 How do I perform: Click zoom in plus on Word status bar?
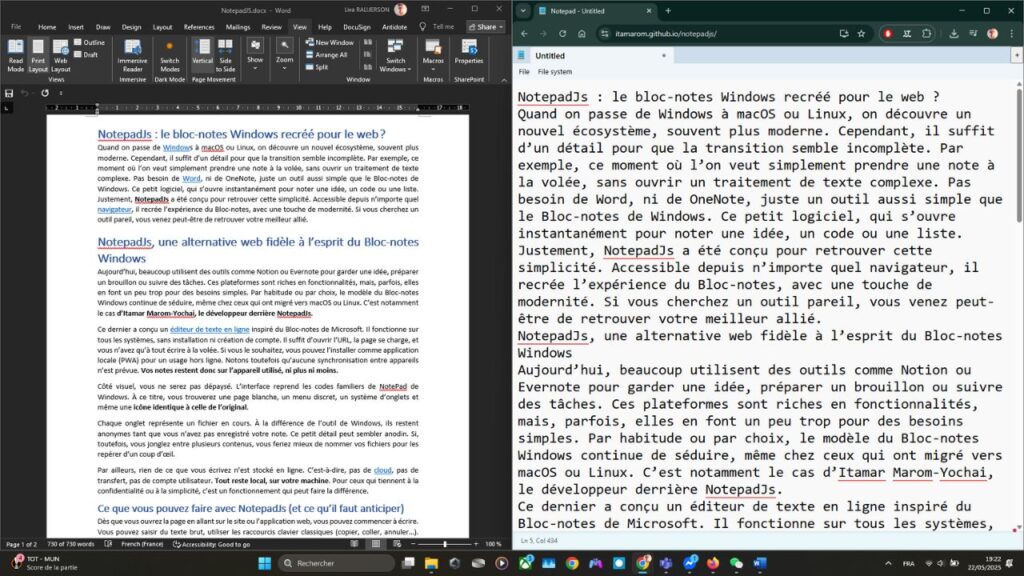pyautogui.click(x=476, y=544)
